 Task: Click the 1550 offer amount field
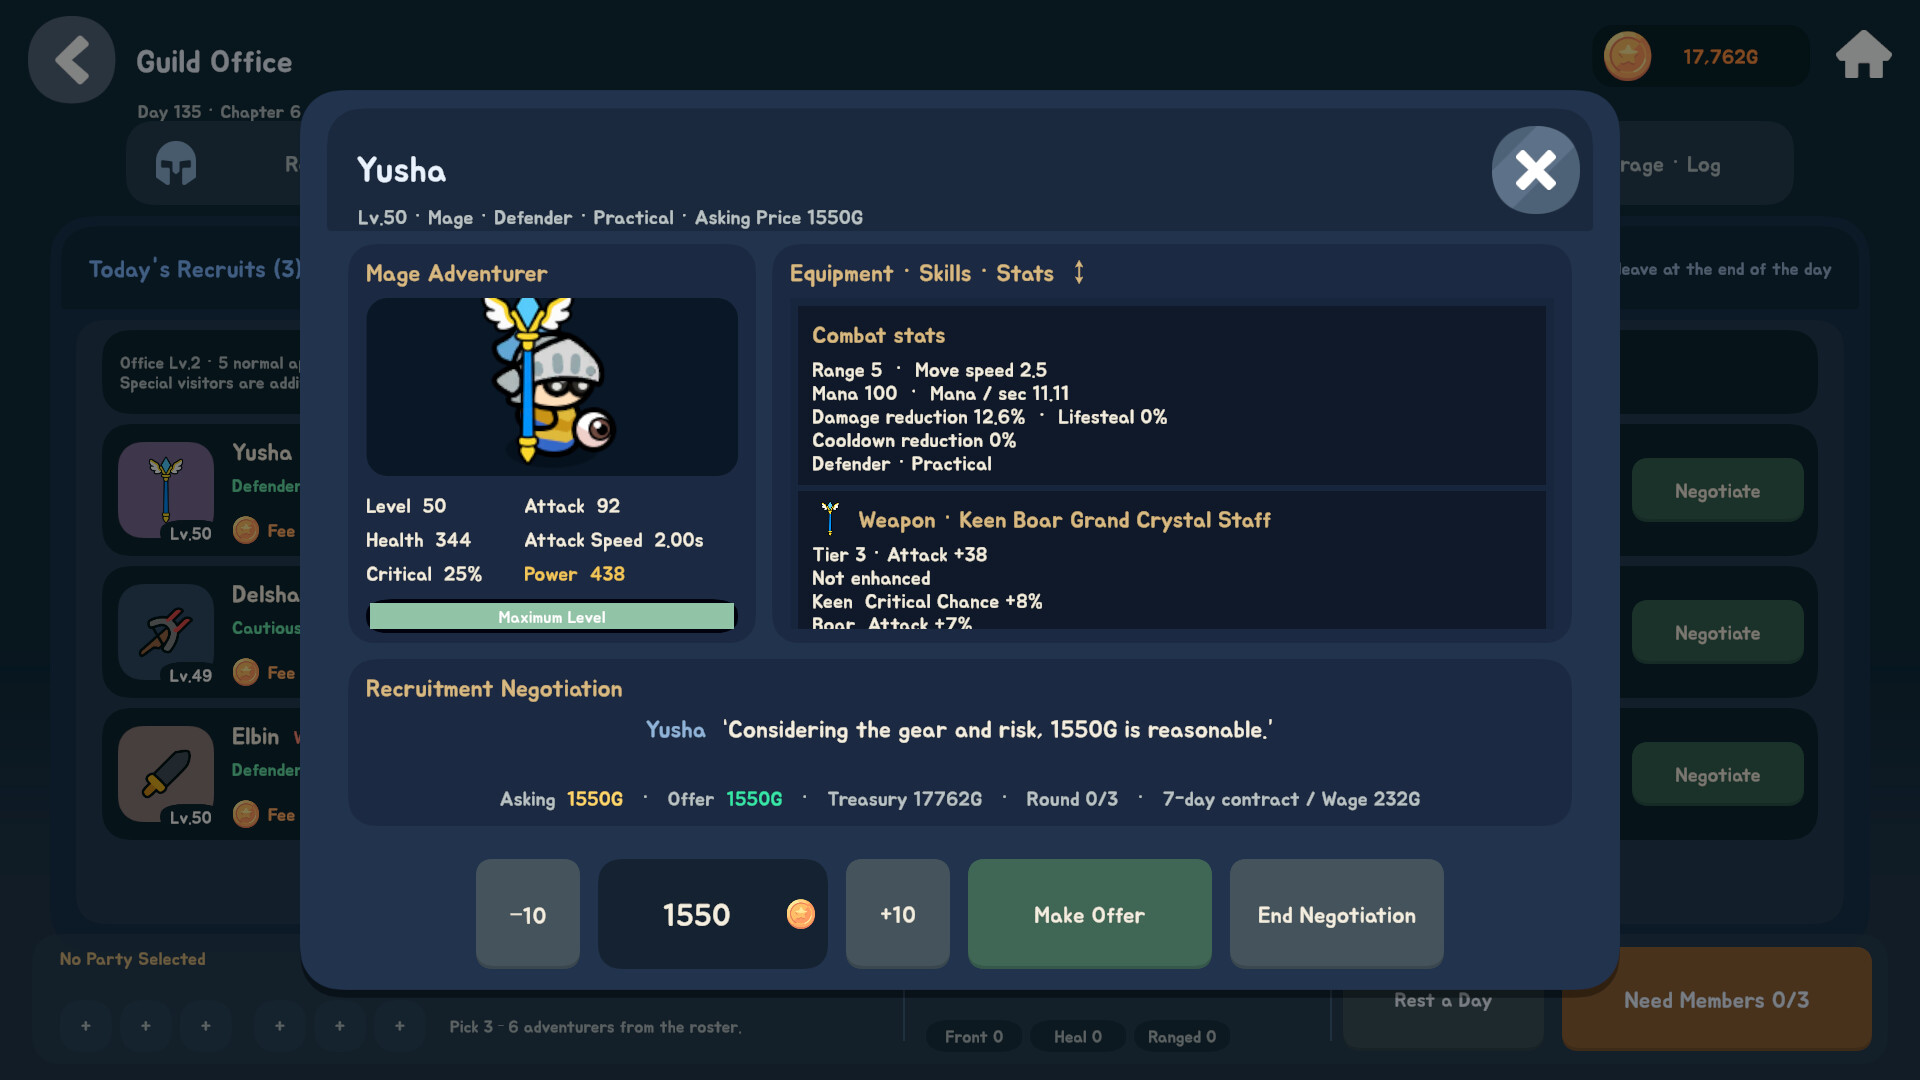tap(713, 914)
